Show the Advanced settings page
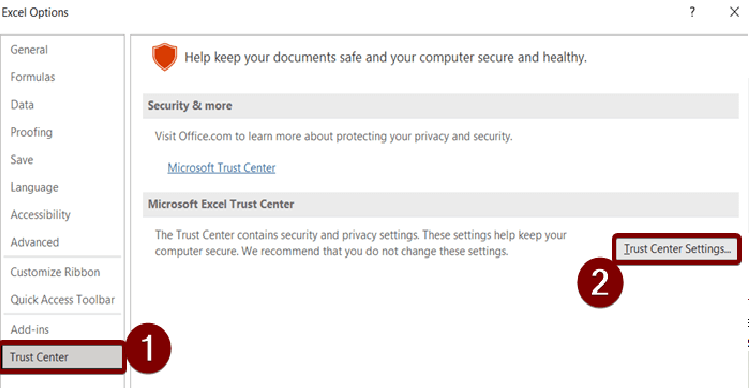This screenshot has height=388, width=749. pyautogui.click(x=35, y=242)
